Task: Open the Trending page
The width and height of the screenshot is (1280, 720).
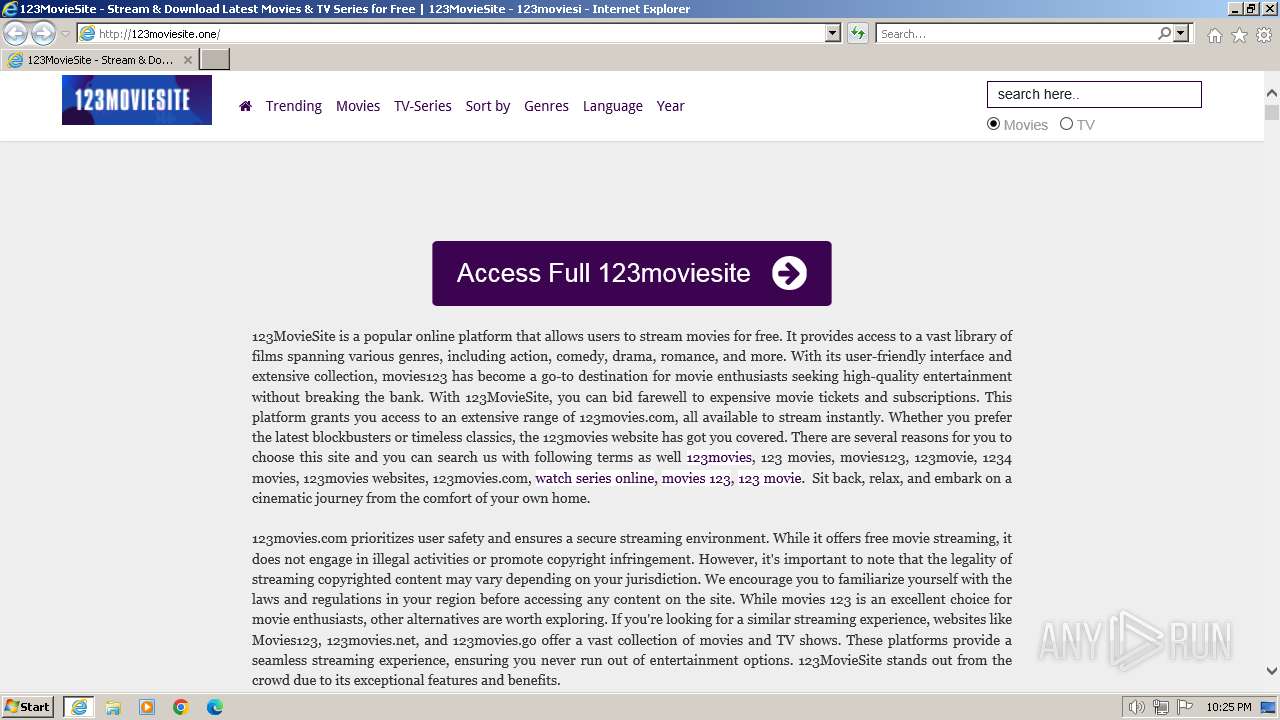Action: pos(294,106)
